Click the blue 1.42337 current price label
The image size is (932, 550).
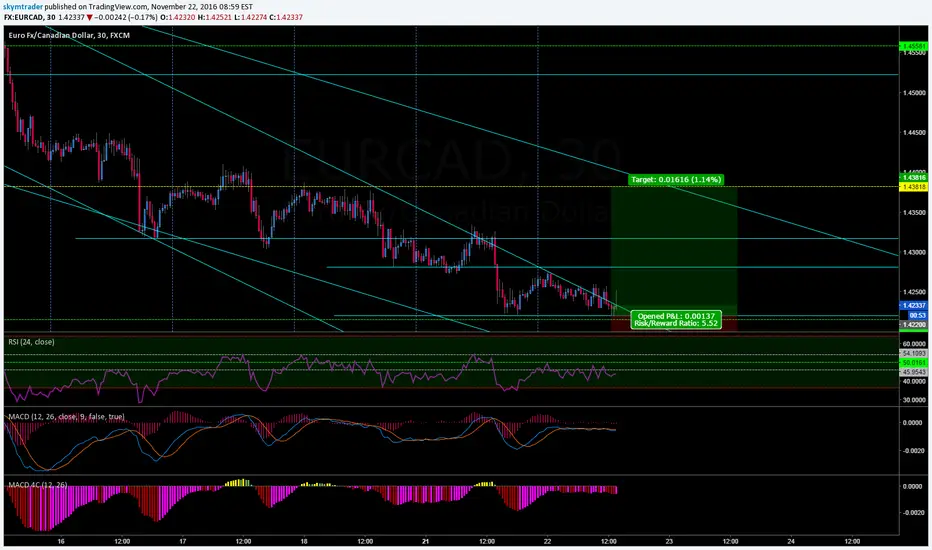point(914,306)
